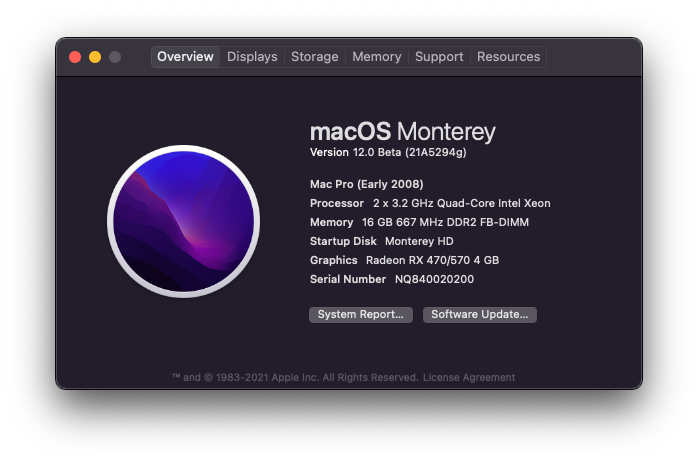Image resolution: width=698 pixels, height=463 pixels.
Task: Open the Support tab
Action: (x=439, y=57)
